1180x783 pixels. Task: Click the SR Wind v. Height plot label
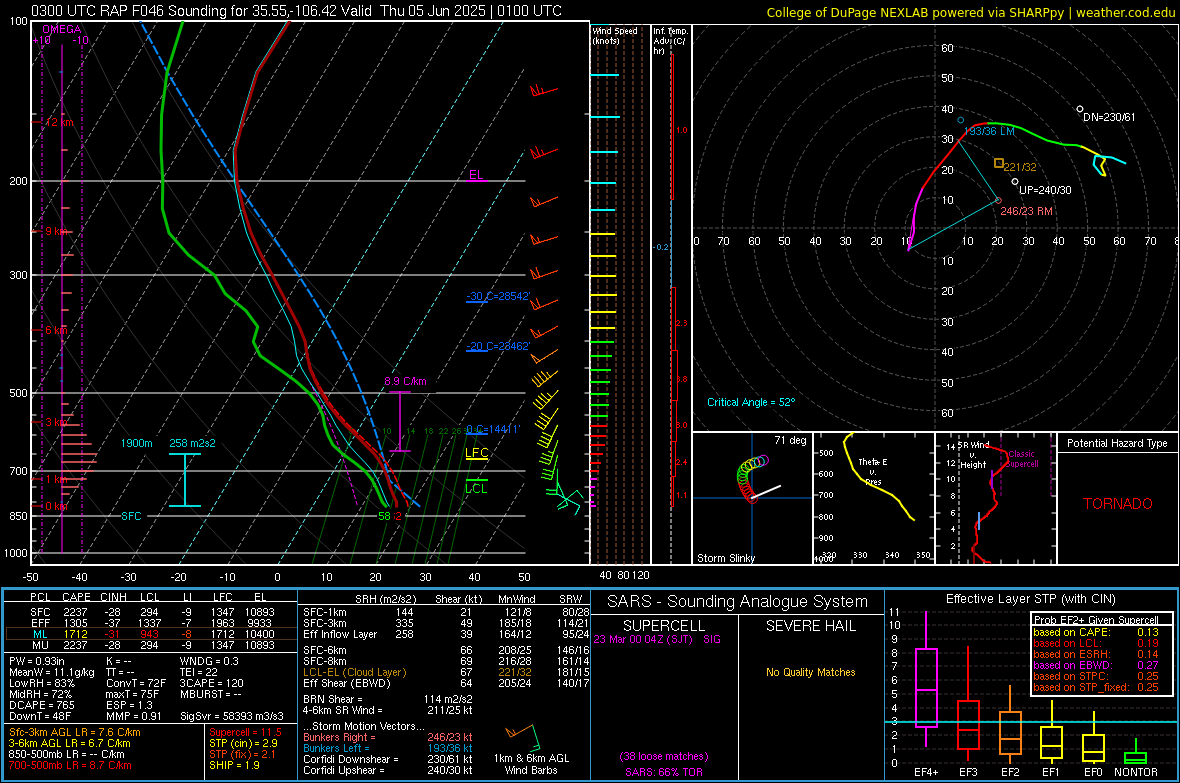[x=973, y=455]
